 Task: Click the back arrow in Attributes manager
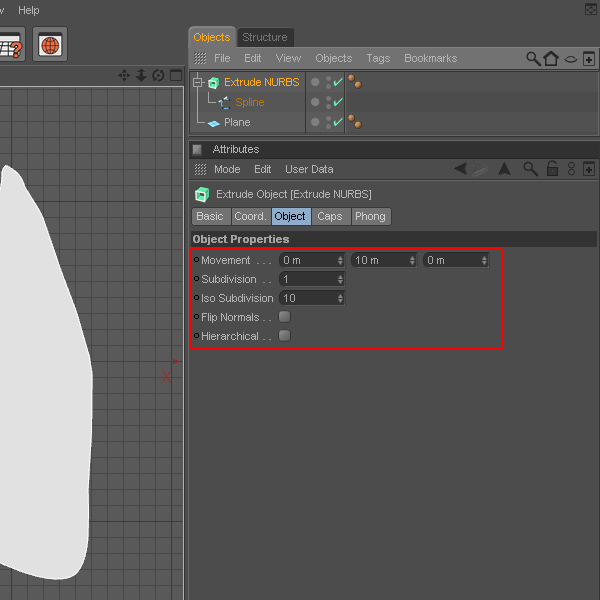click(x=461, y=169)
